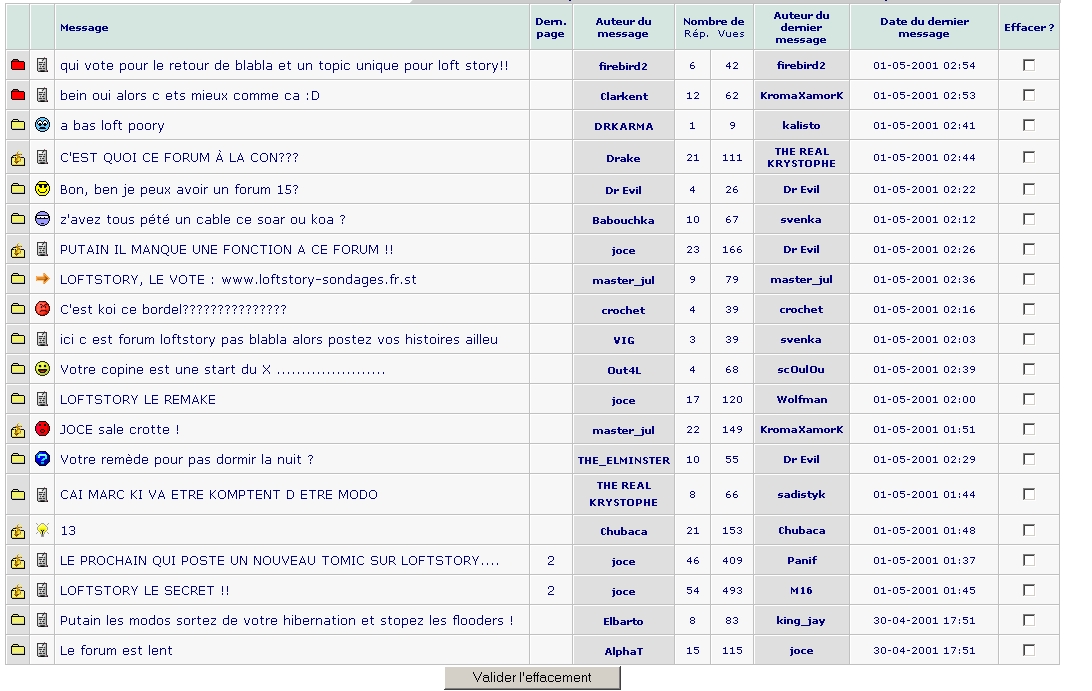This screenshot has height=691, width=1092.
Task: Open the topic 'C'EST QUOI CE FORUM À LA CON???'
Action: (x=179, y=158)
